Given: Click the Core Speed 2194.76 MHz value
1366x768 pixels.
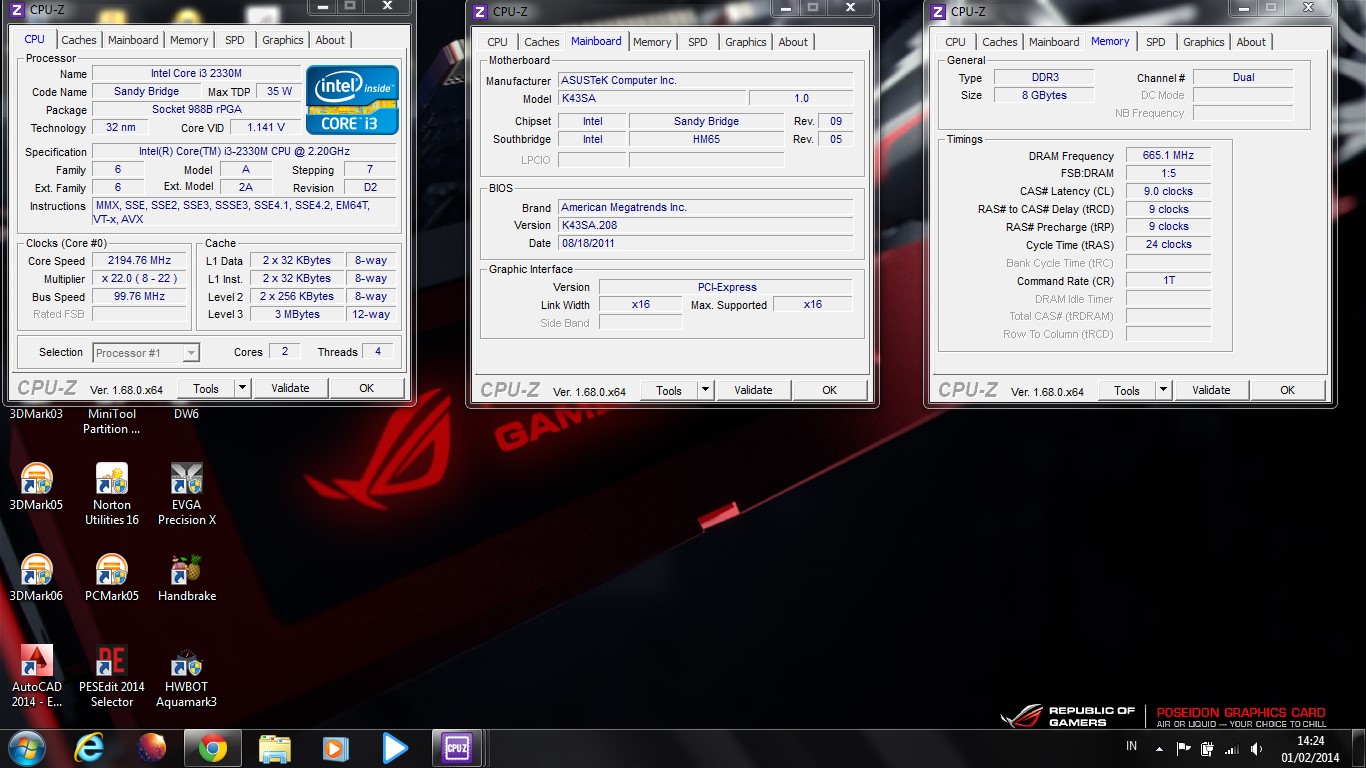Looking at the screenshot, I should (141, 260).
